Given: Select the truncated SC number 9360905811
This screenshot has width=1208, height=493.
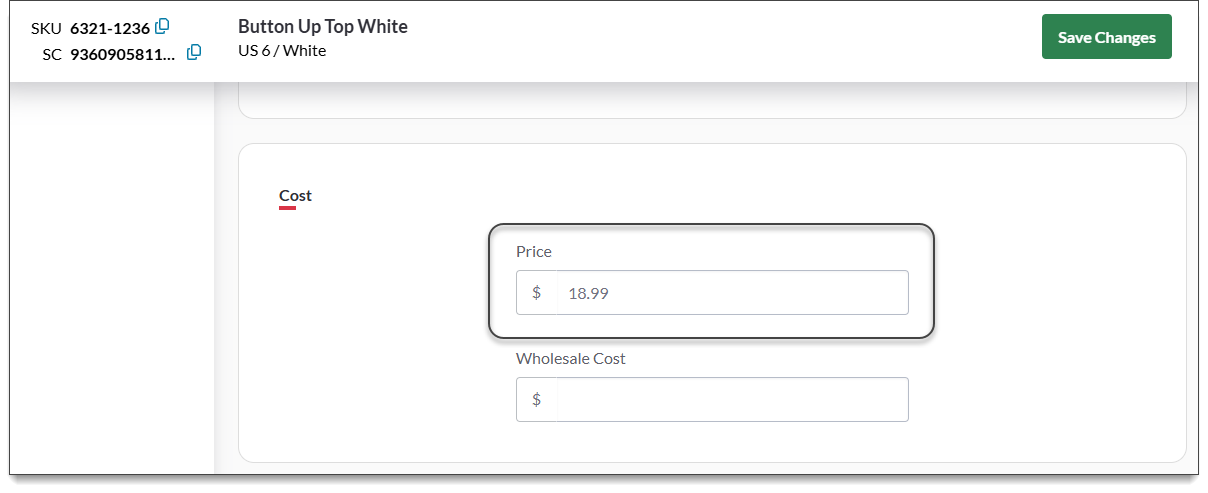Looking at the screenshot, I should click(123, 54).
